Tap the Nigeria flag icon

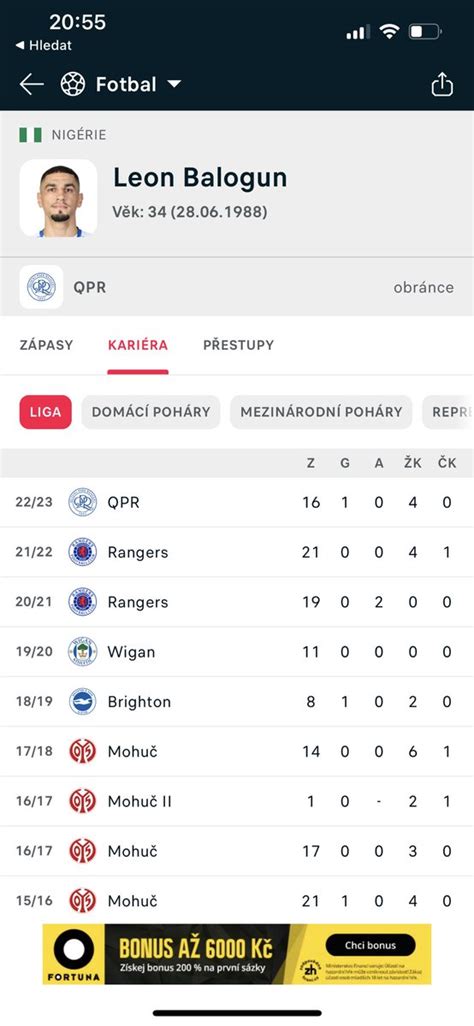[30, 135]
